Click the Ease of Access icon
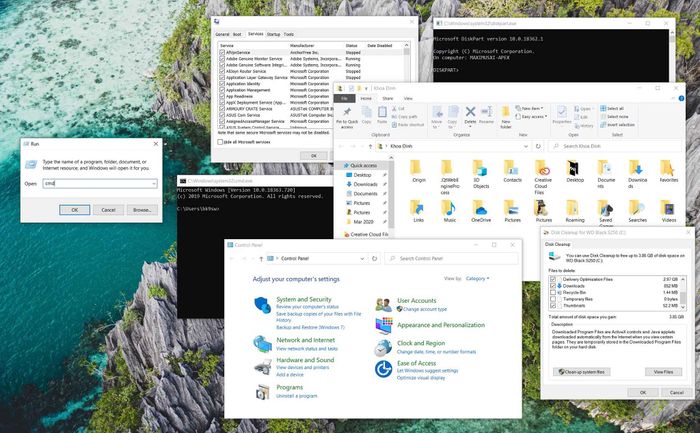700x433 pixels. click(x=383, y=368)
